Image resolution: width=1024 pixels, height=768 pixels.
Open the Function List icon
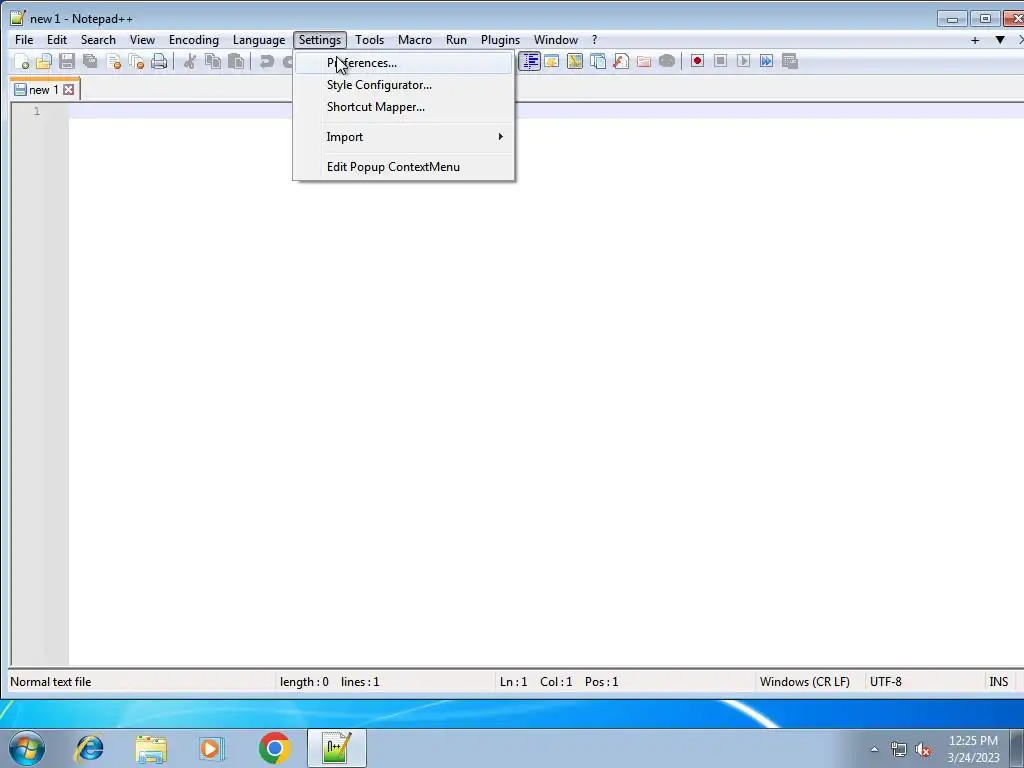click(x=620, y=61)
